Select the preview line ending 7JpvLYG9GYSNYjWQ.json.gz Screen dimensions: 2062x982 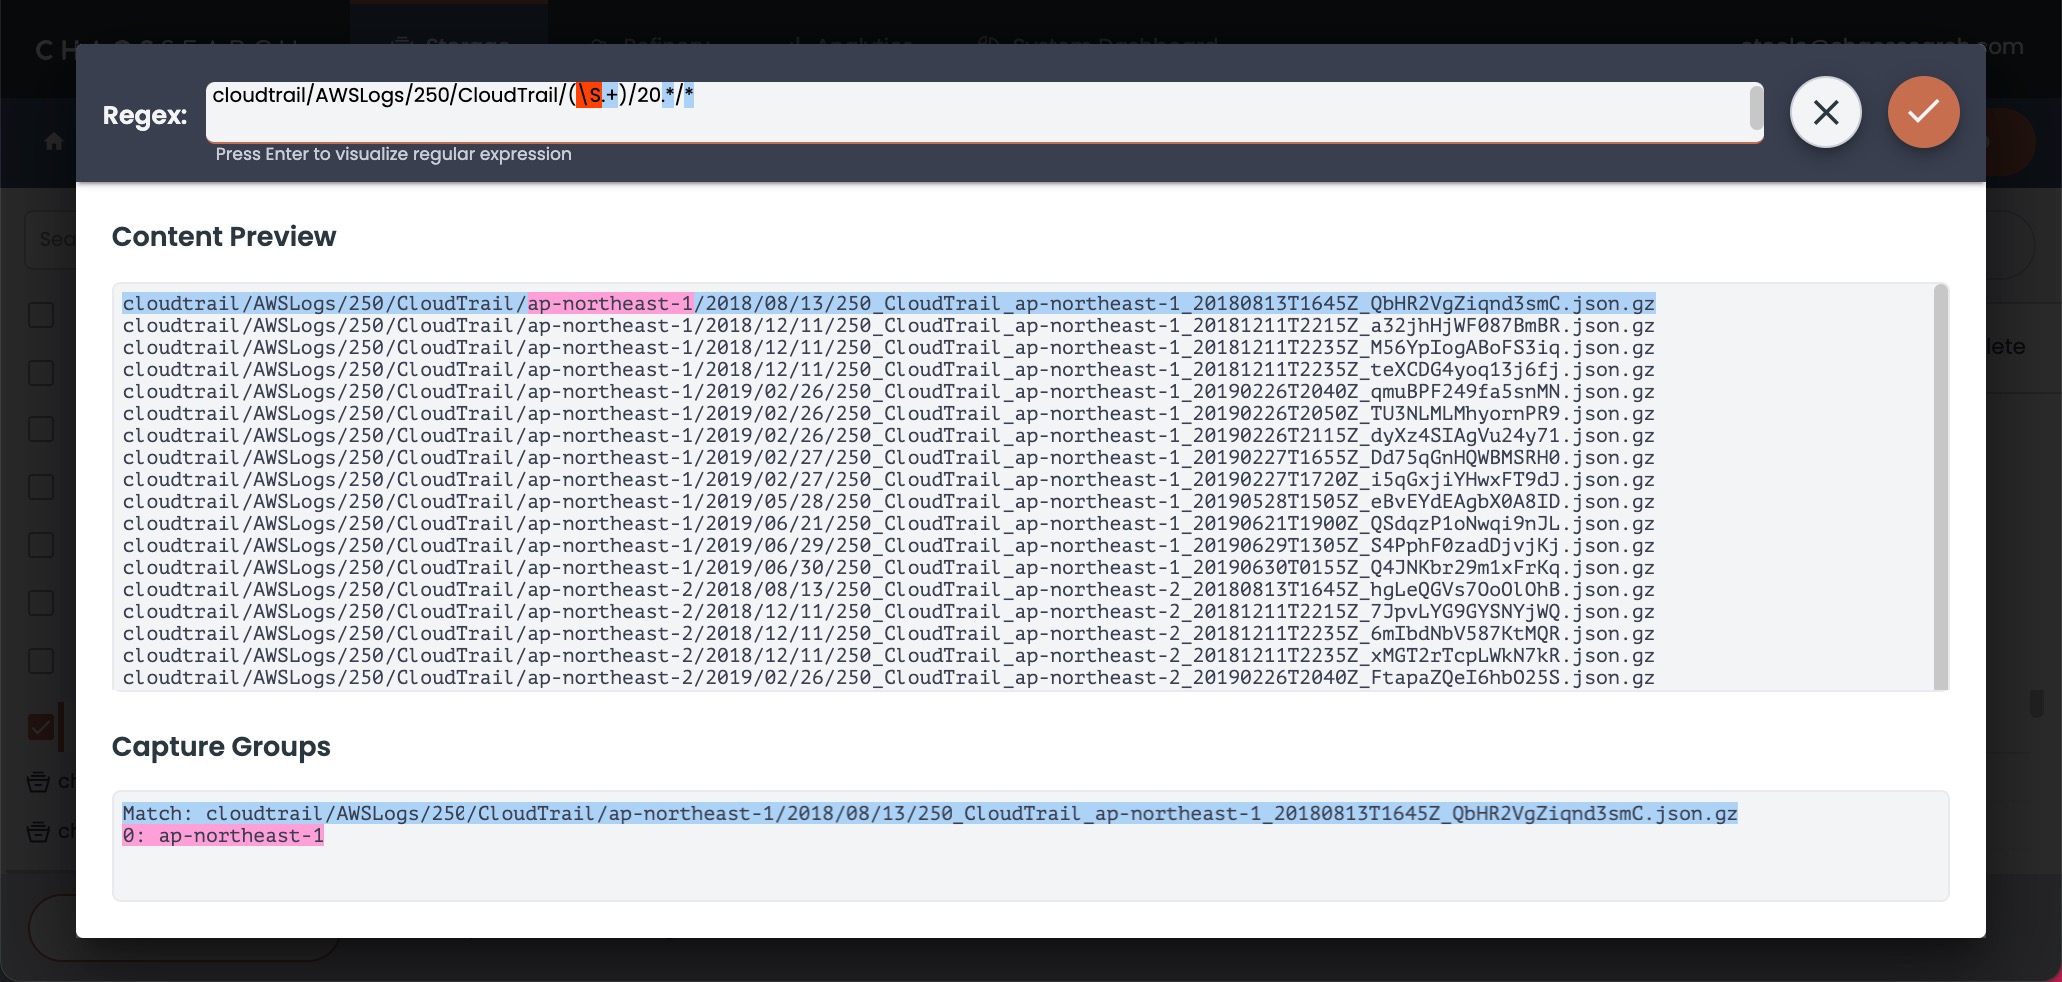pos(889,611)
